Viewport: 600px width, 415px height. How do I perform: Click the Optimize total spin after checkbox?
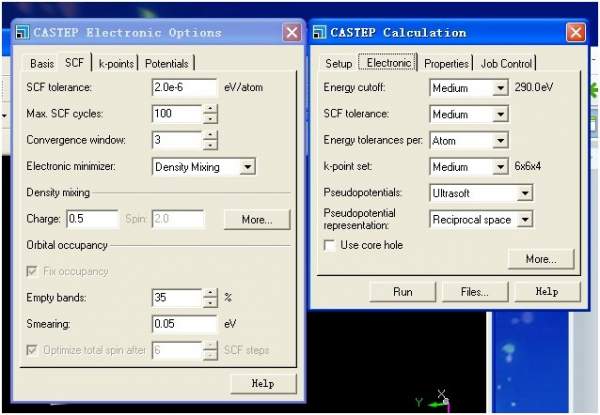(x=32, y=350)
